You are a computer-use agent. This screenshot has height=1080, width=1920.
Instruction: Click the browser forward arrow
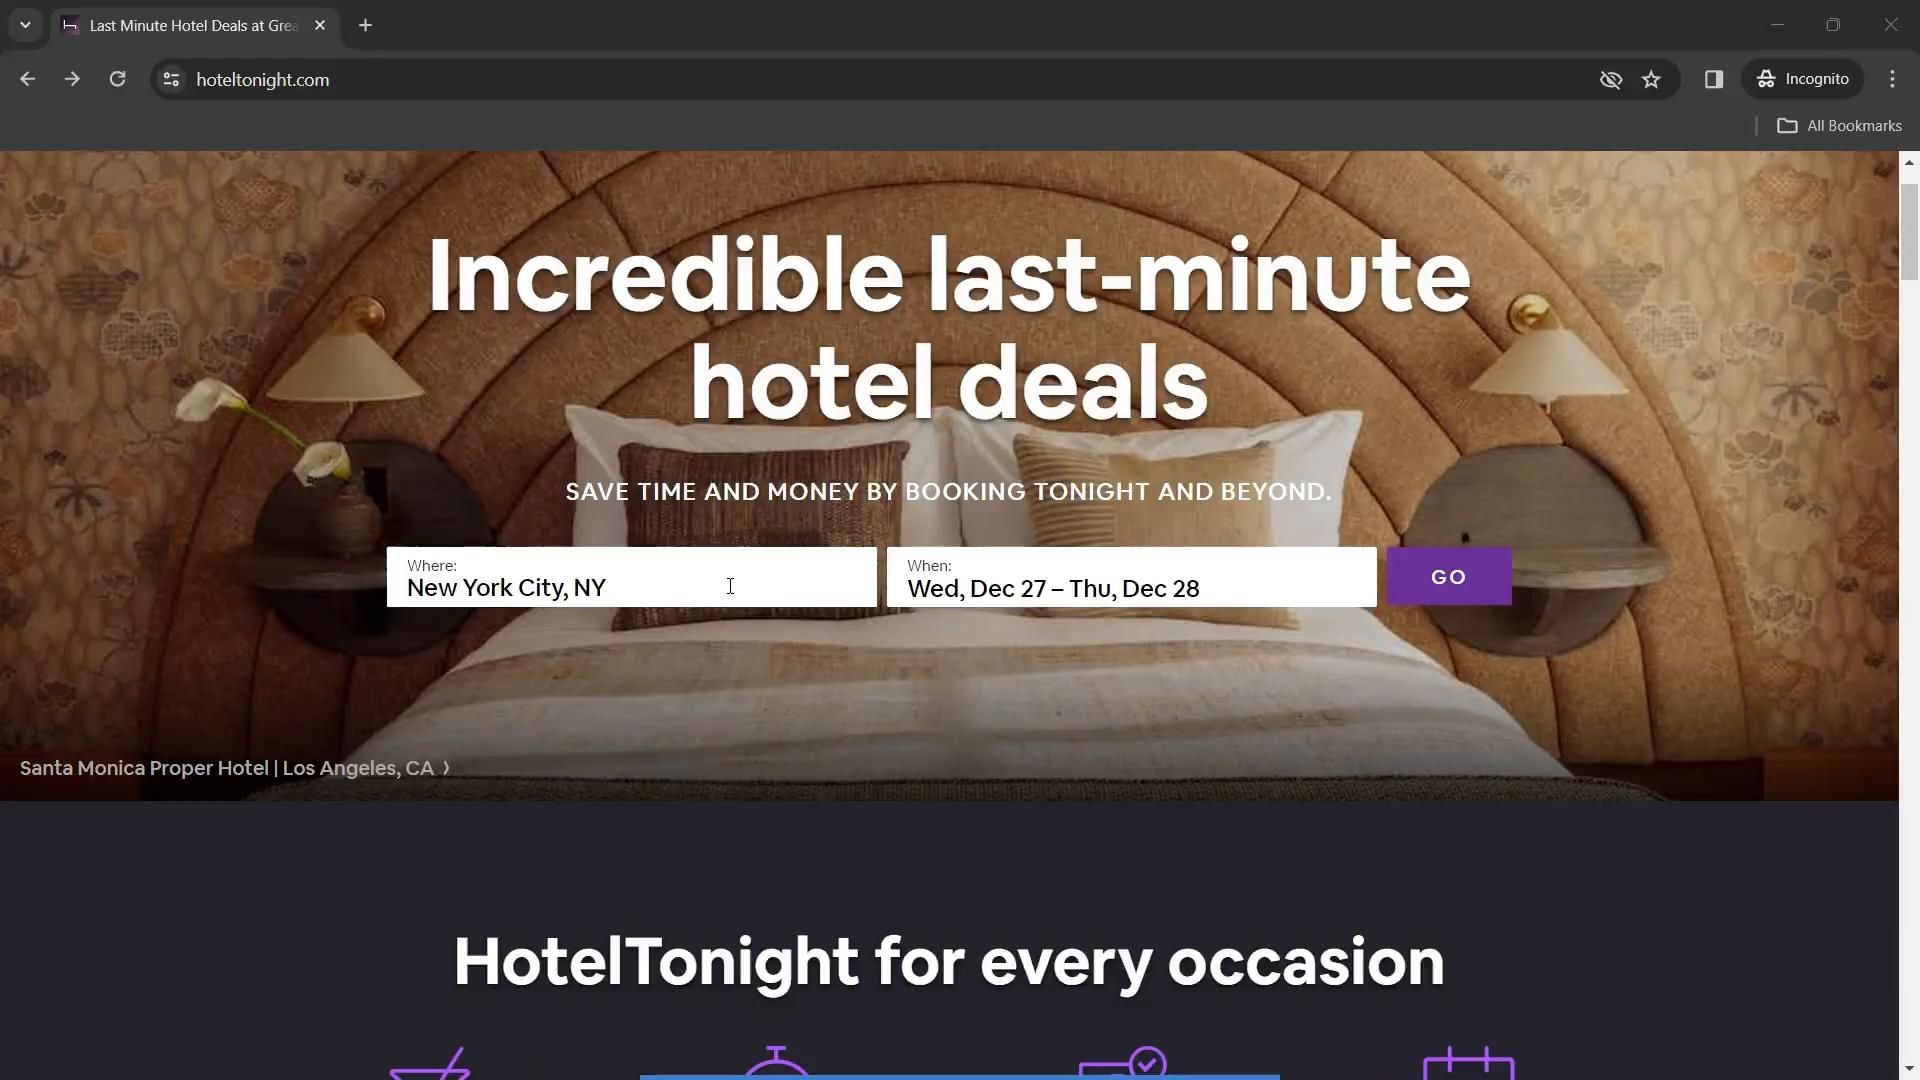coord(72,79)
